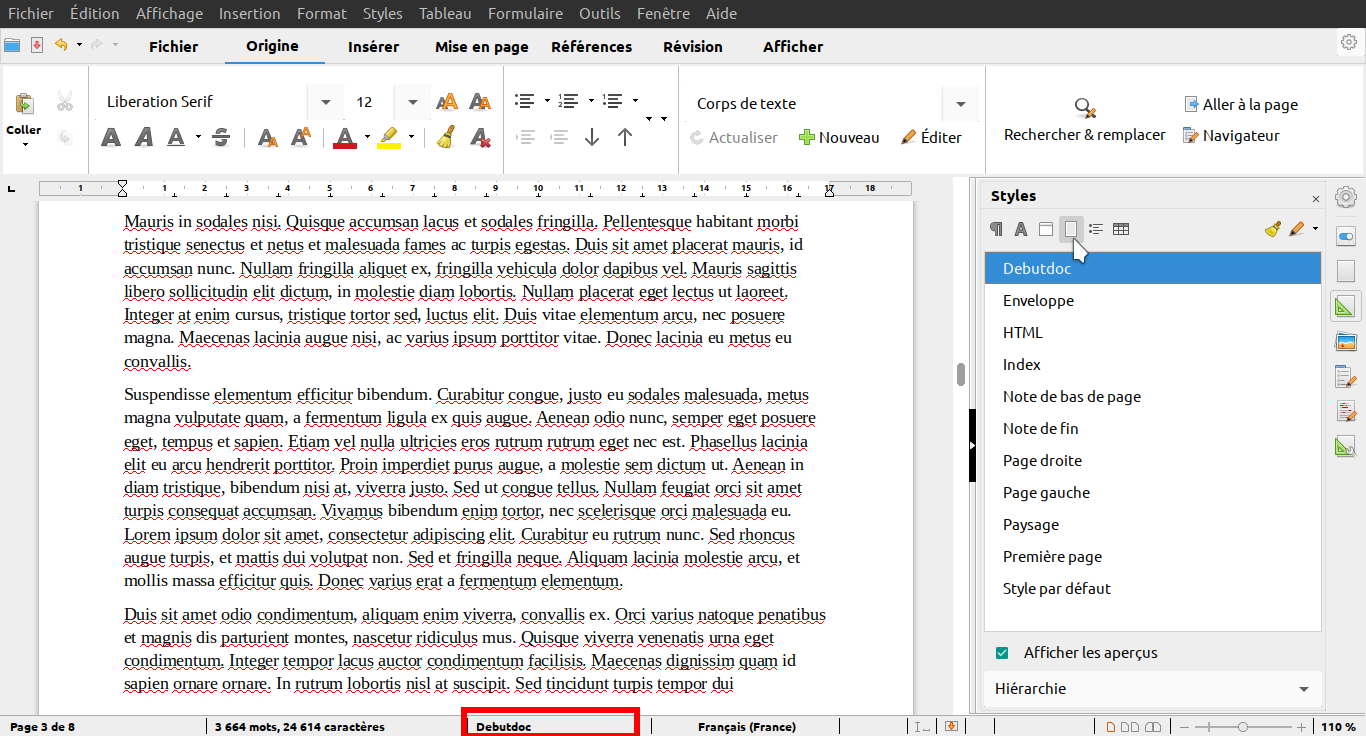This screenshot has width=1366, height=736.
Task: Switch to the Révision ribbon tab
Action: 691,46
